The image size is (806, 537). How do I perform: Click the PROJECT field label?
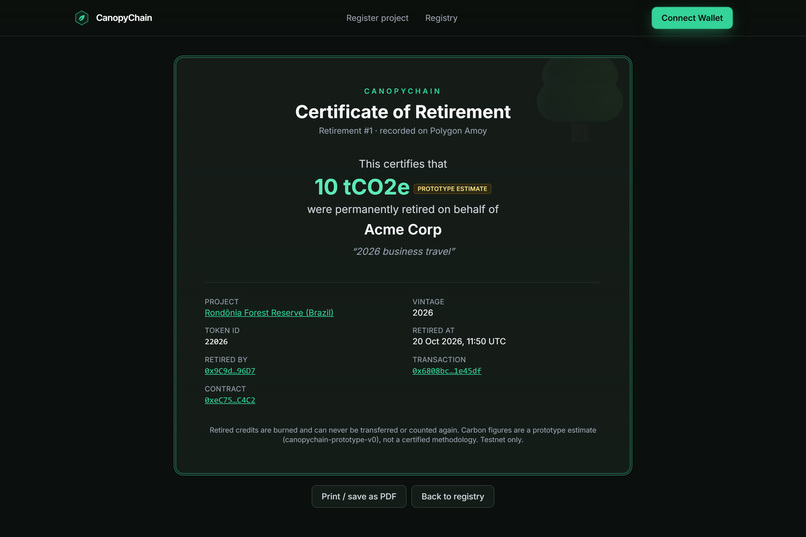(x=222, y=302)
